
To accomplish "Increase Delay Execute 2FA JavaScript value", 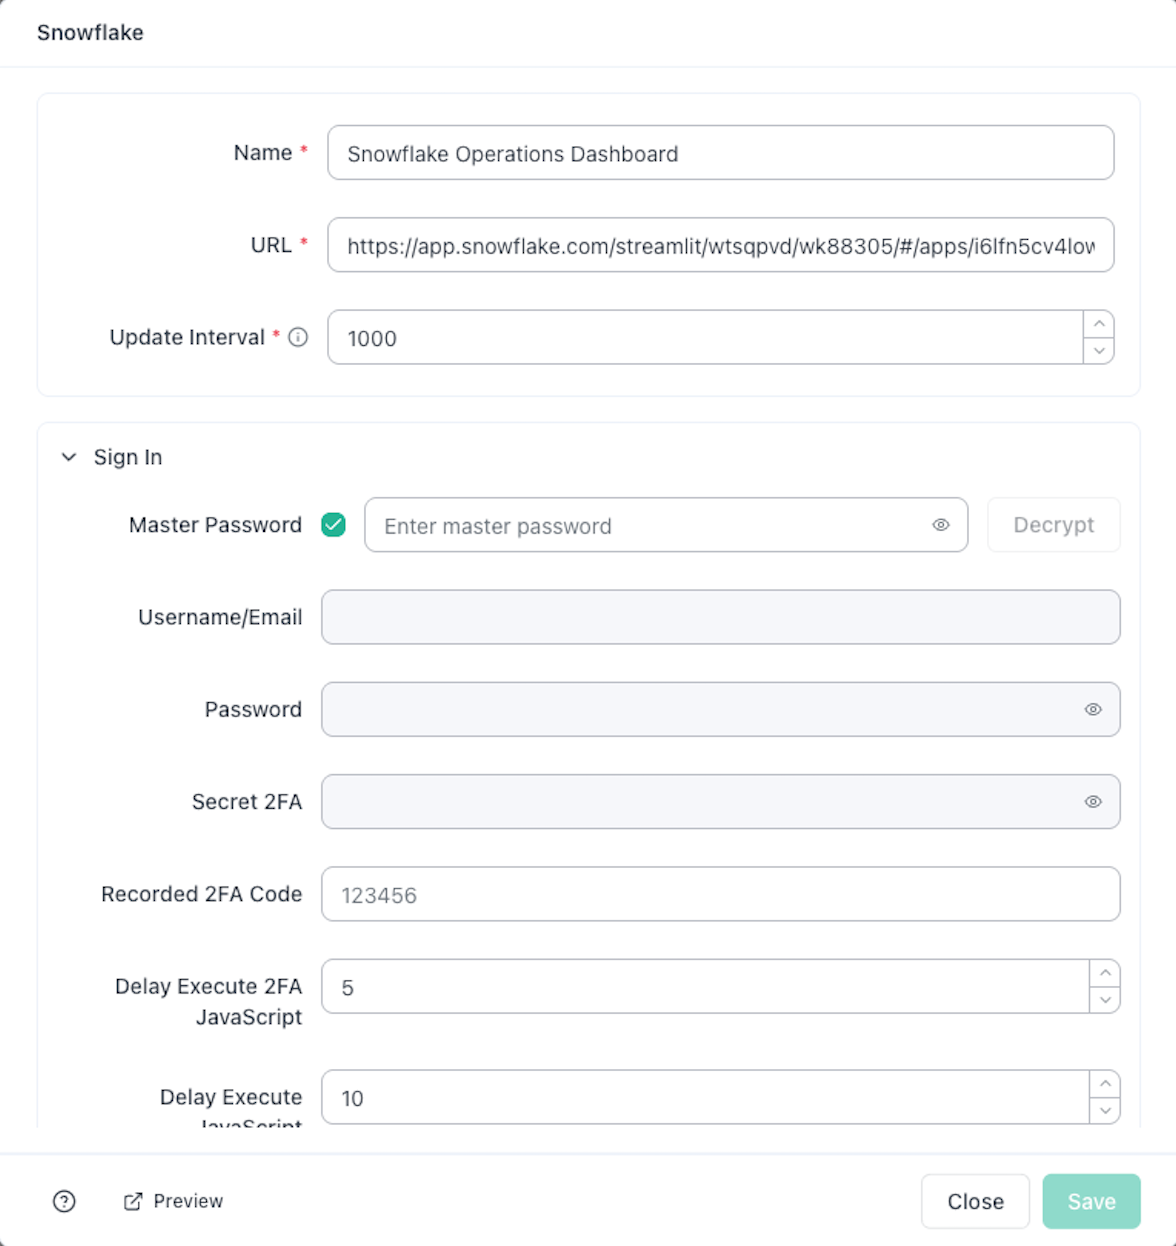I will (1104, 973).
